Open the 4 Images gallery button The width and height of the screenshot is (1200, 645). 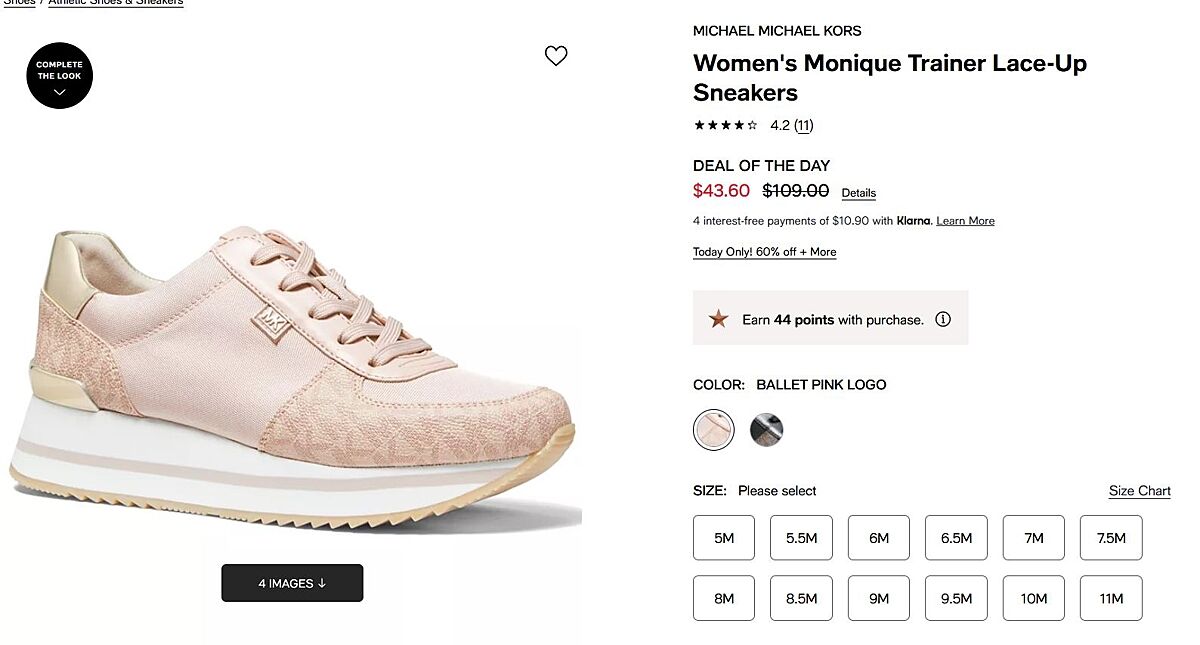(292, 583)
